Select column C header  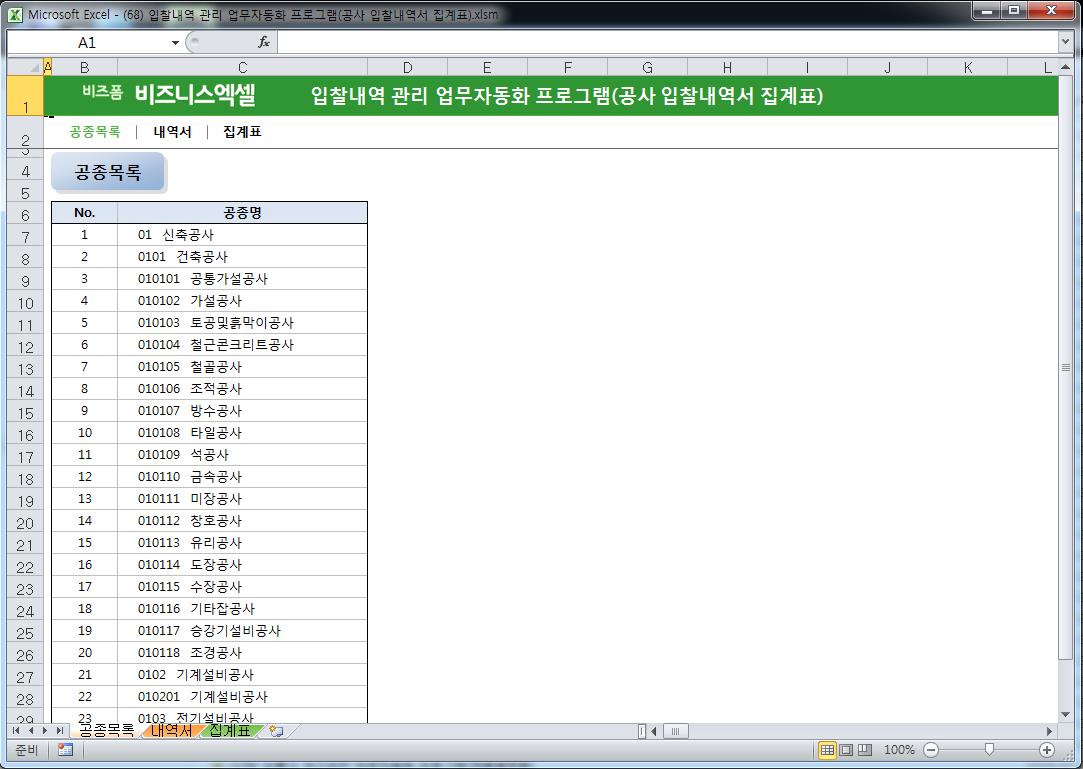point(242,67)
